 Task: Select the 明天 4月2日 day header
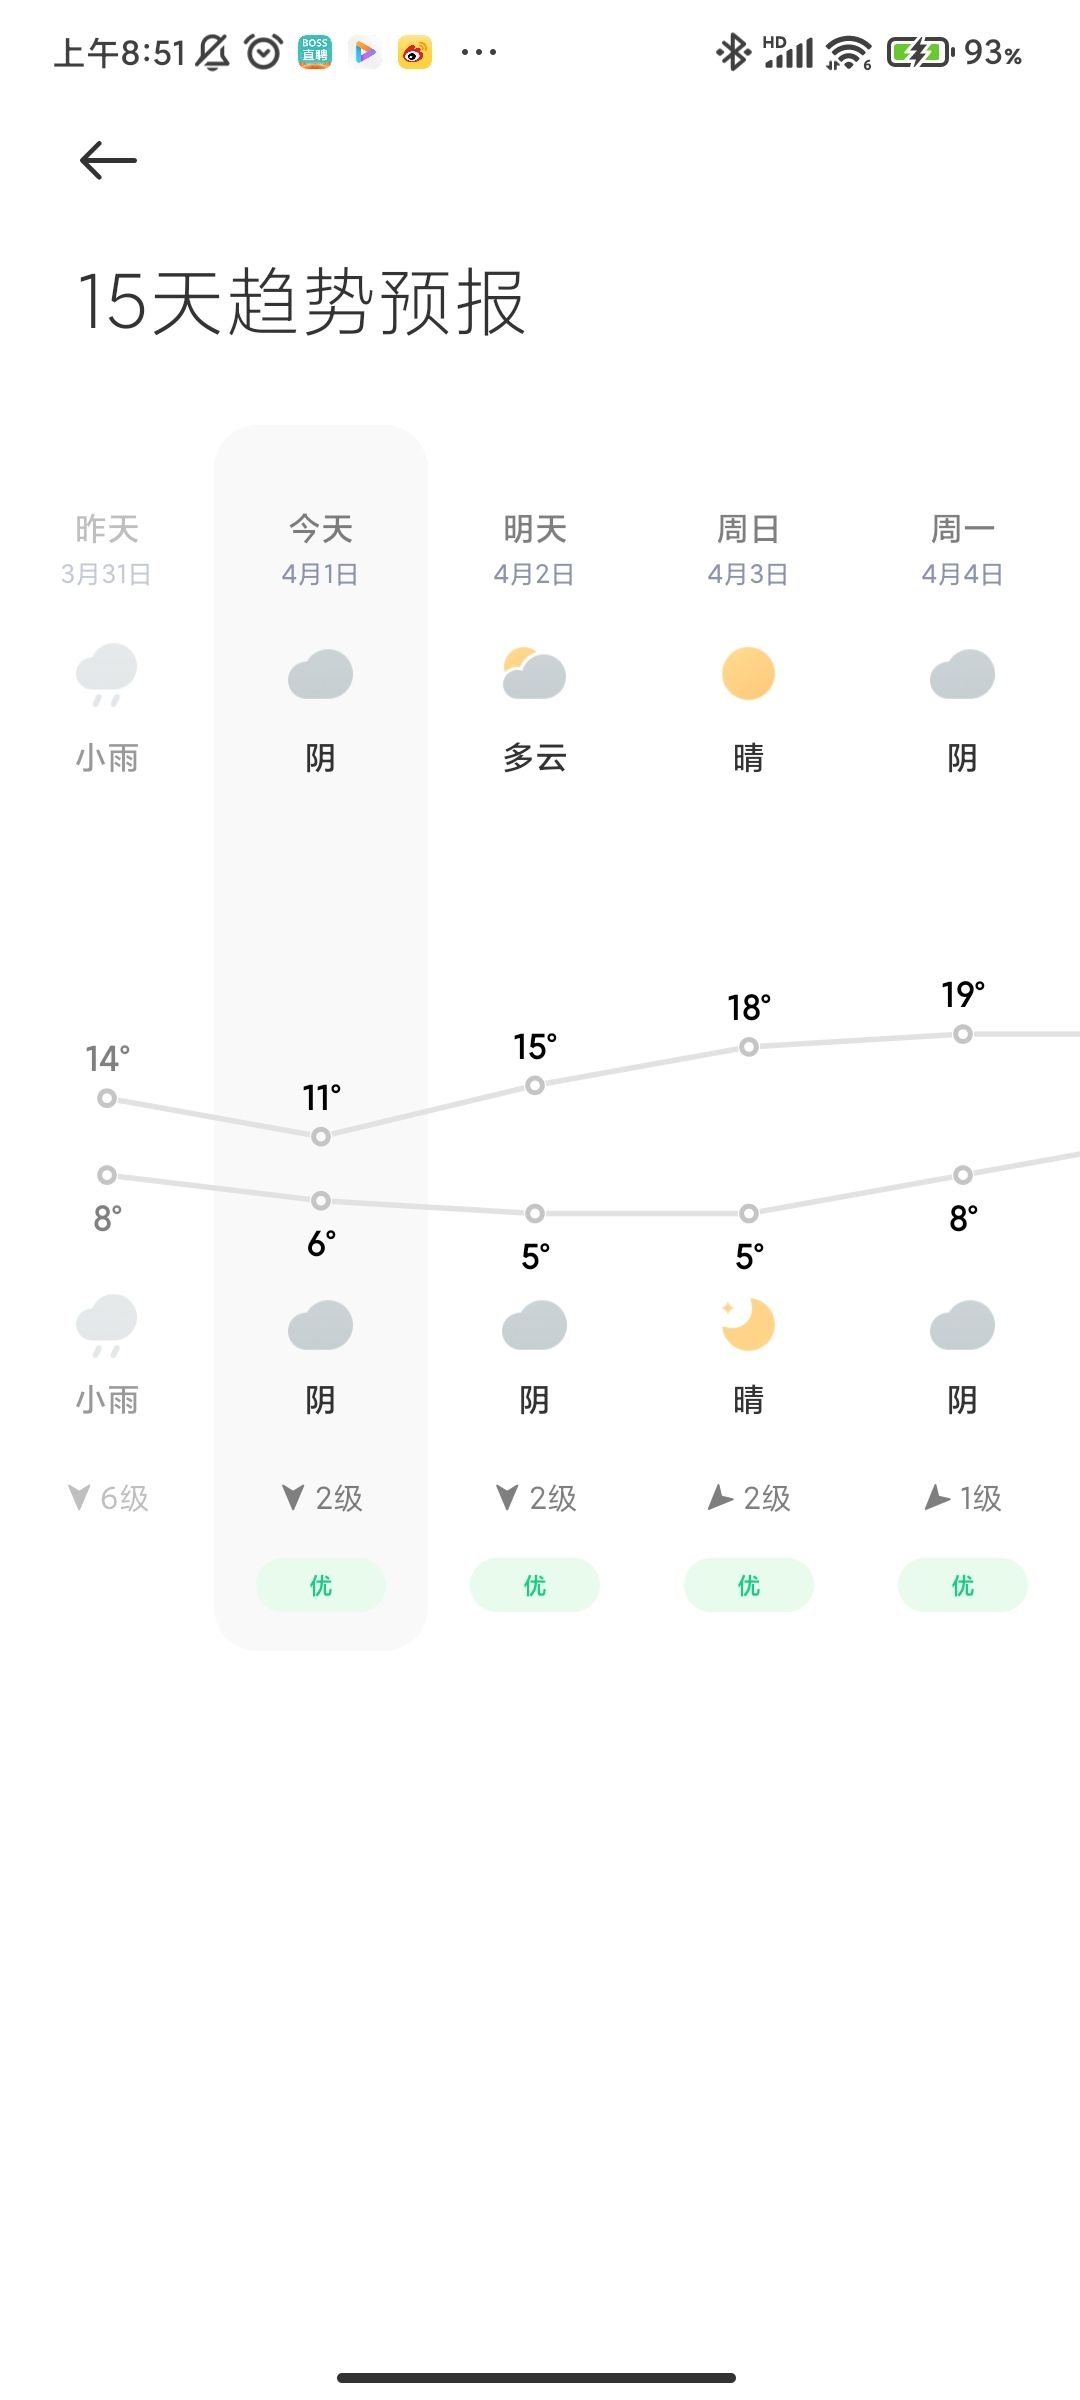click(x=534, y=548)
